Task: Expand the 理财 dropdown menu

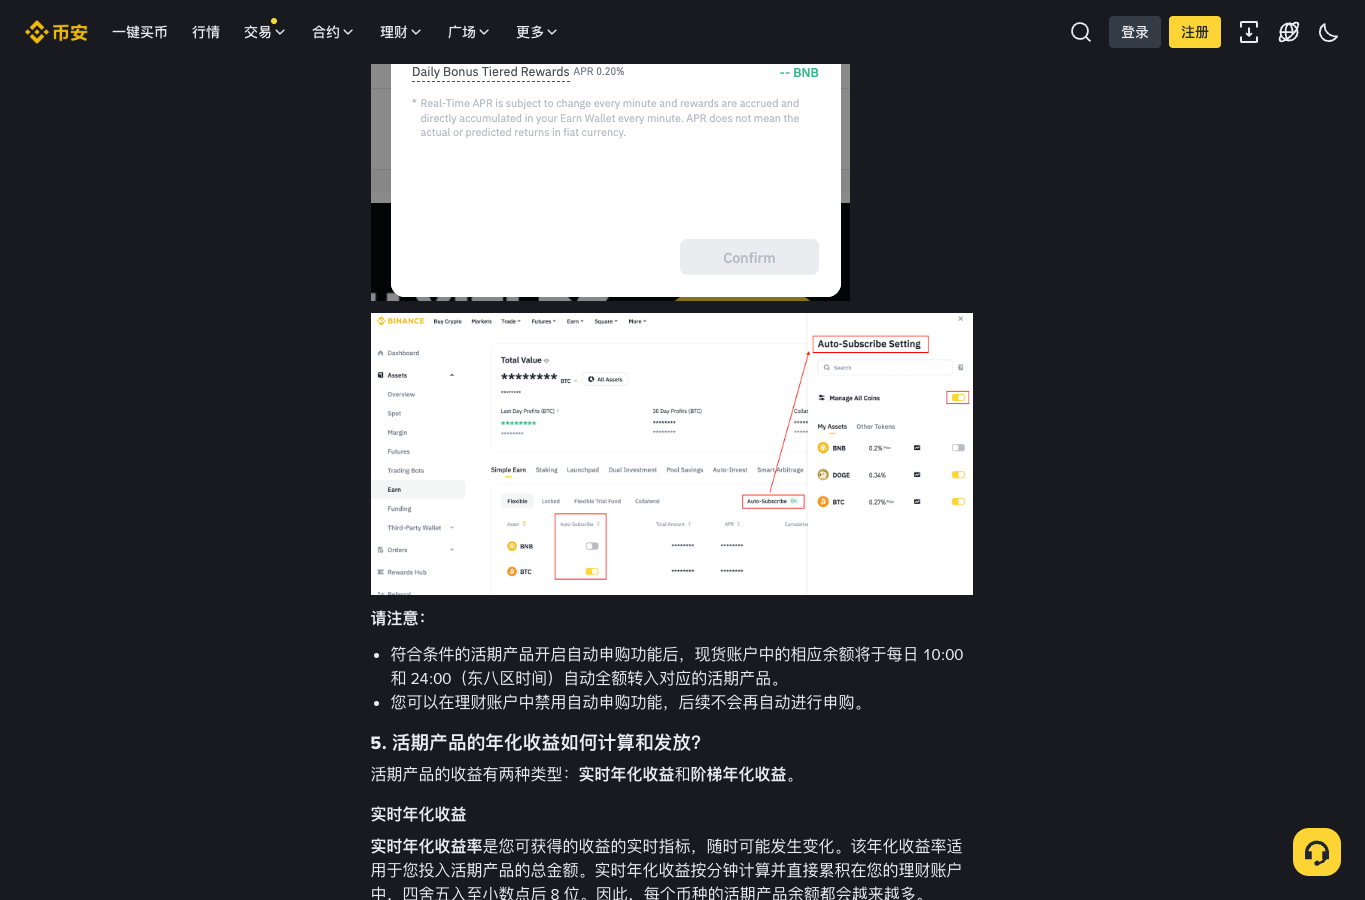Action: pyautogui.click(x=401, y=32)
